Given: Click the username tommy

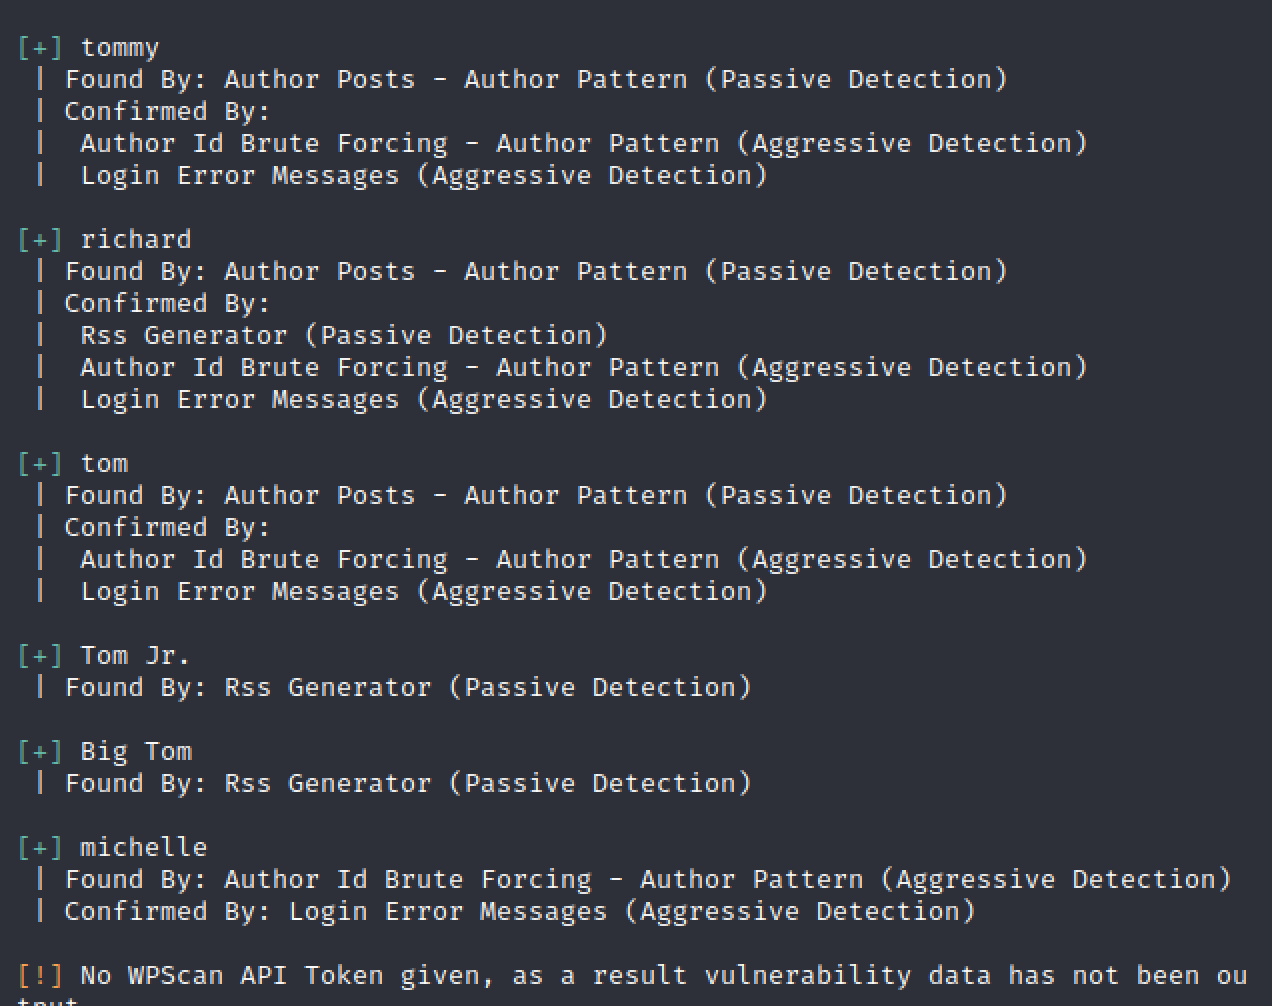Looking at the screenshot, I should coord(120,48).
